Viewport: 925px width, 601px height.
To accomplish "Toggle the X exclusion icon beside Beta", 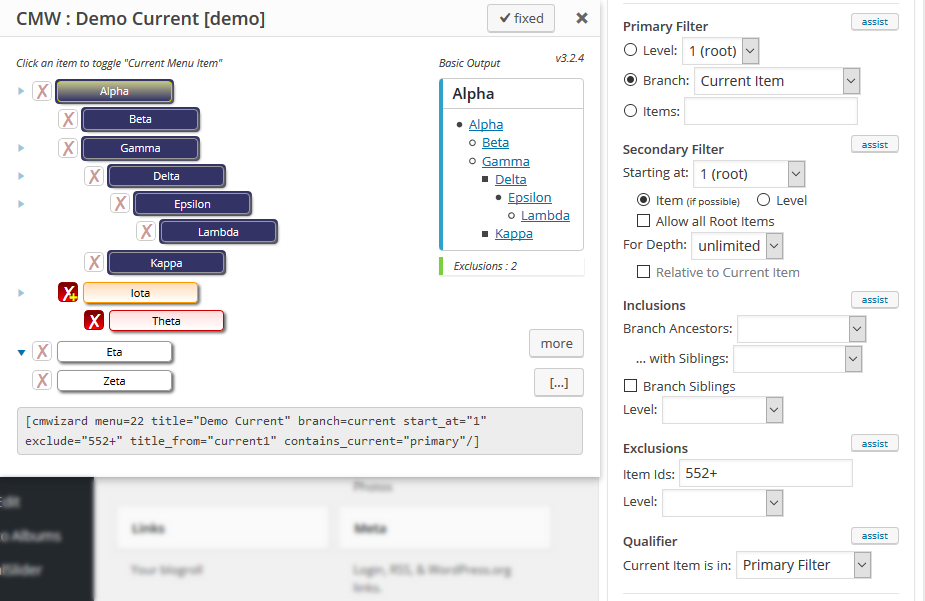I will [x=68, y=119].
